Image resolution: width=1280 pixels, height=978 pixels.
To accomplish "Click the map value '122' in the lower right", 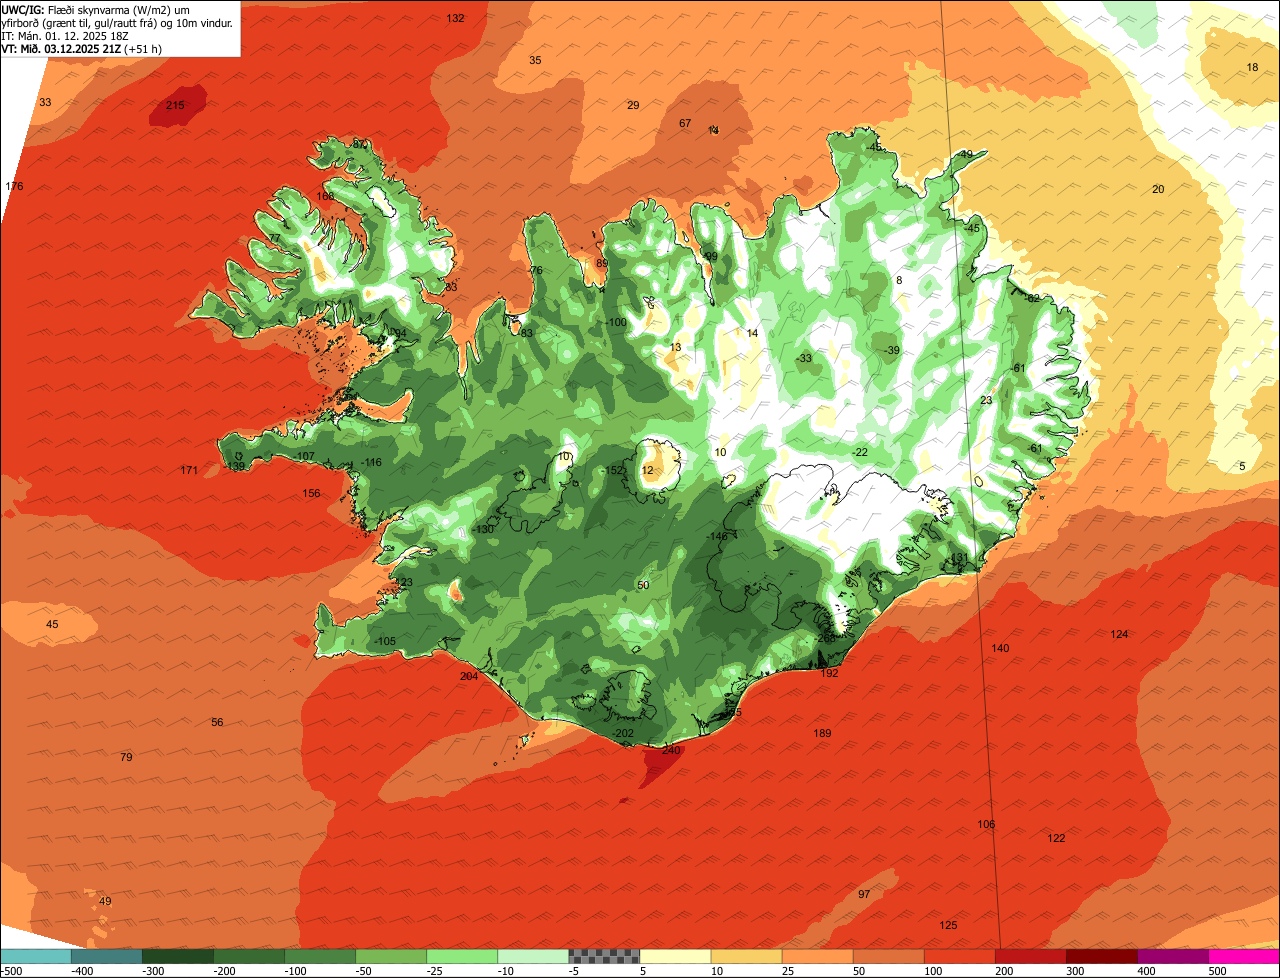I will click(x=1057, y=838).
